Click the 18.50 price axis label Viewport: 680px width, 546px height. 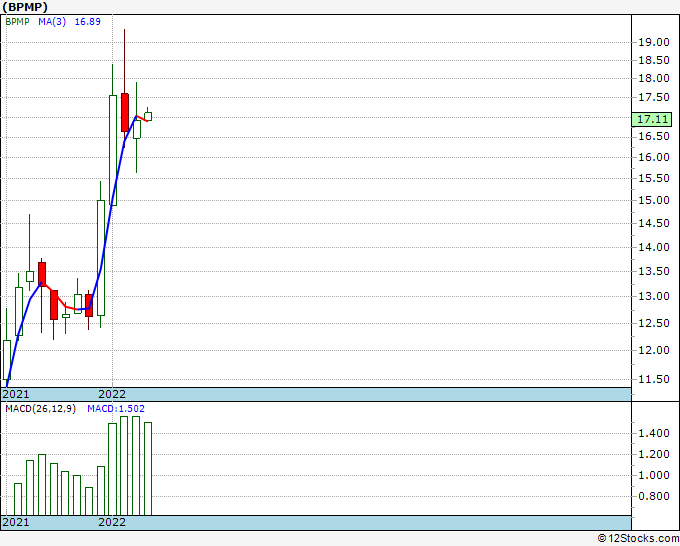pyautogui.click(x=654, y=60)
